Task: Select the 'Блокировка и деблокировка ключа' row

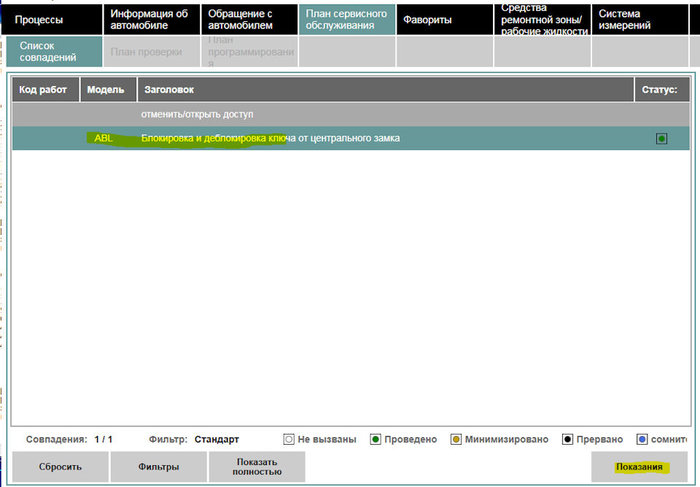Action: pyautogui.click(x=270, y=138)
